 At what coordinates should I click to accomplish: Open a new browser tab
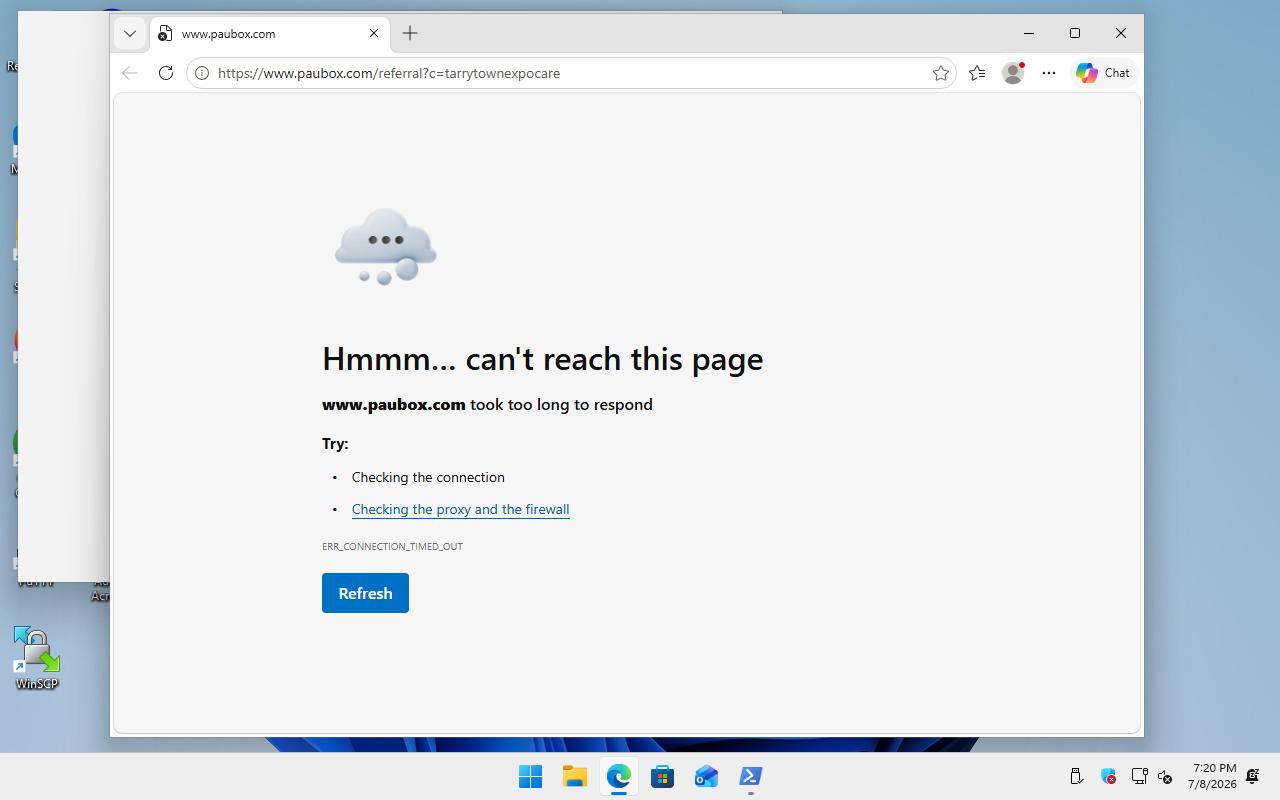(x=410, y=33)
